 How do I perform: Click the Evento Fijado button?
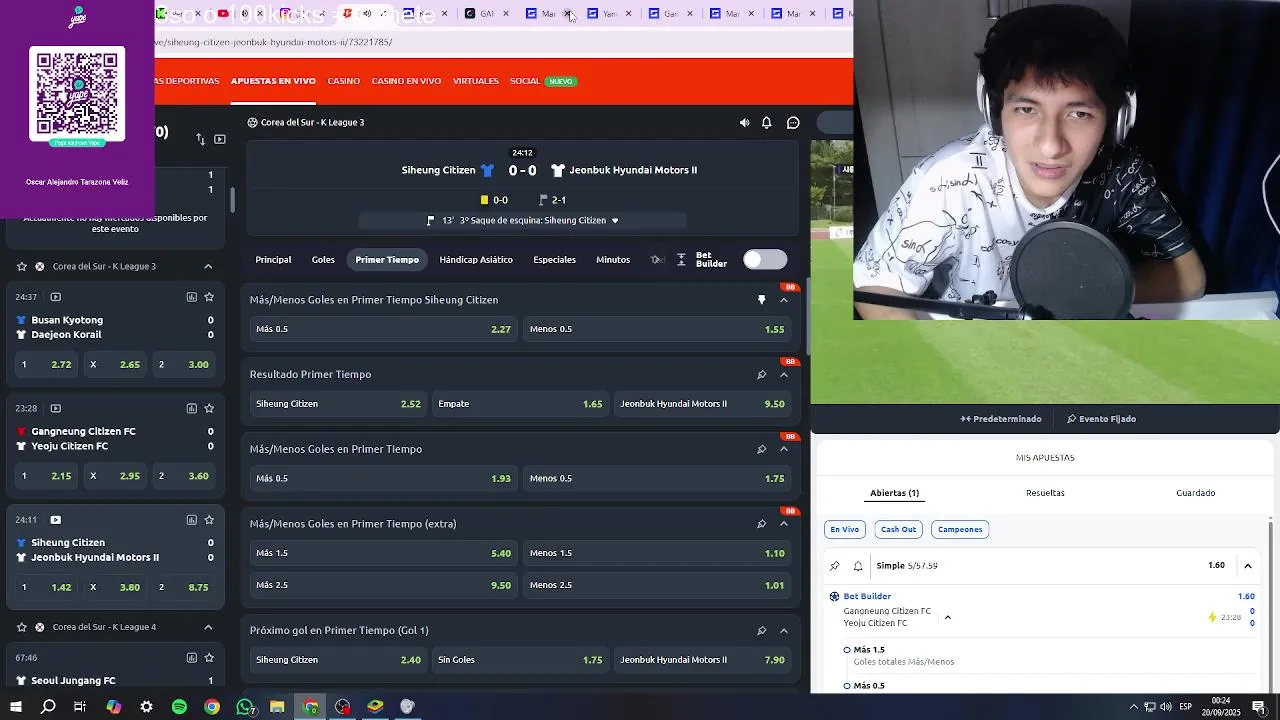click(1101, 419)
